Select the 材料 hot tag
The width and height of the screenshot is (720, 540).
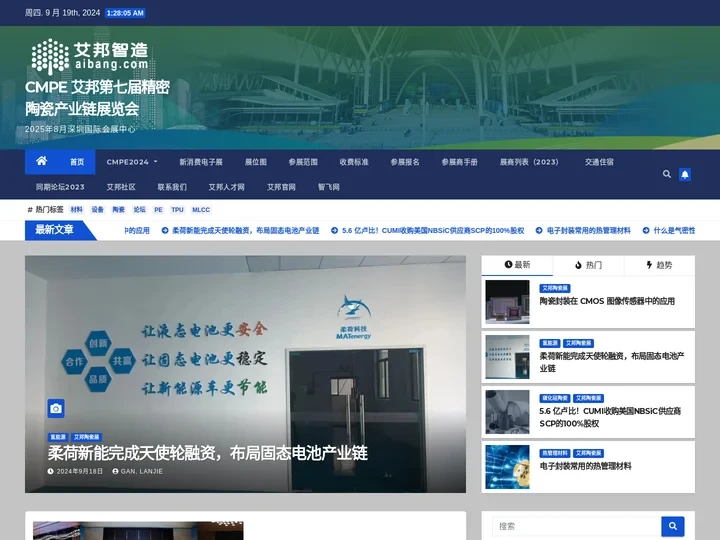tap(76, 209)
